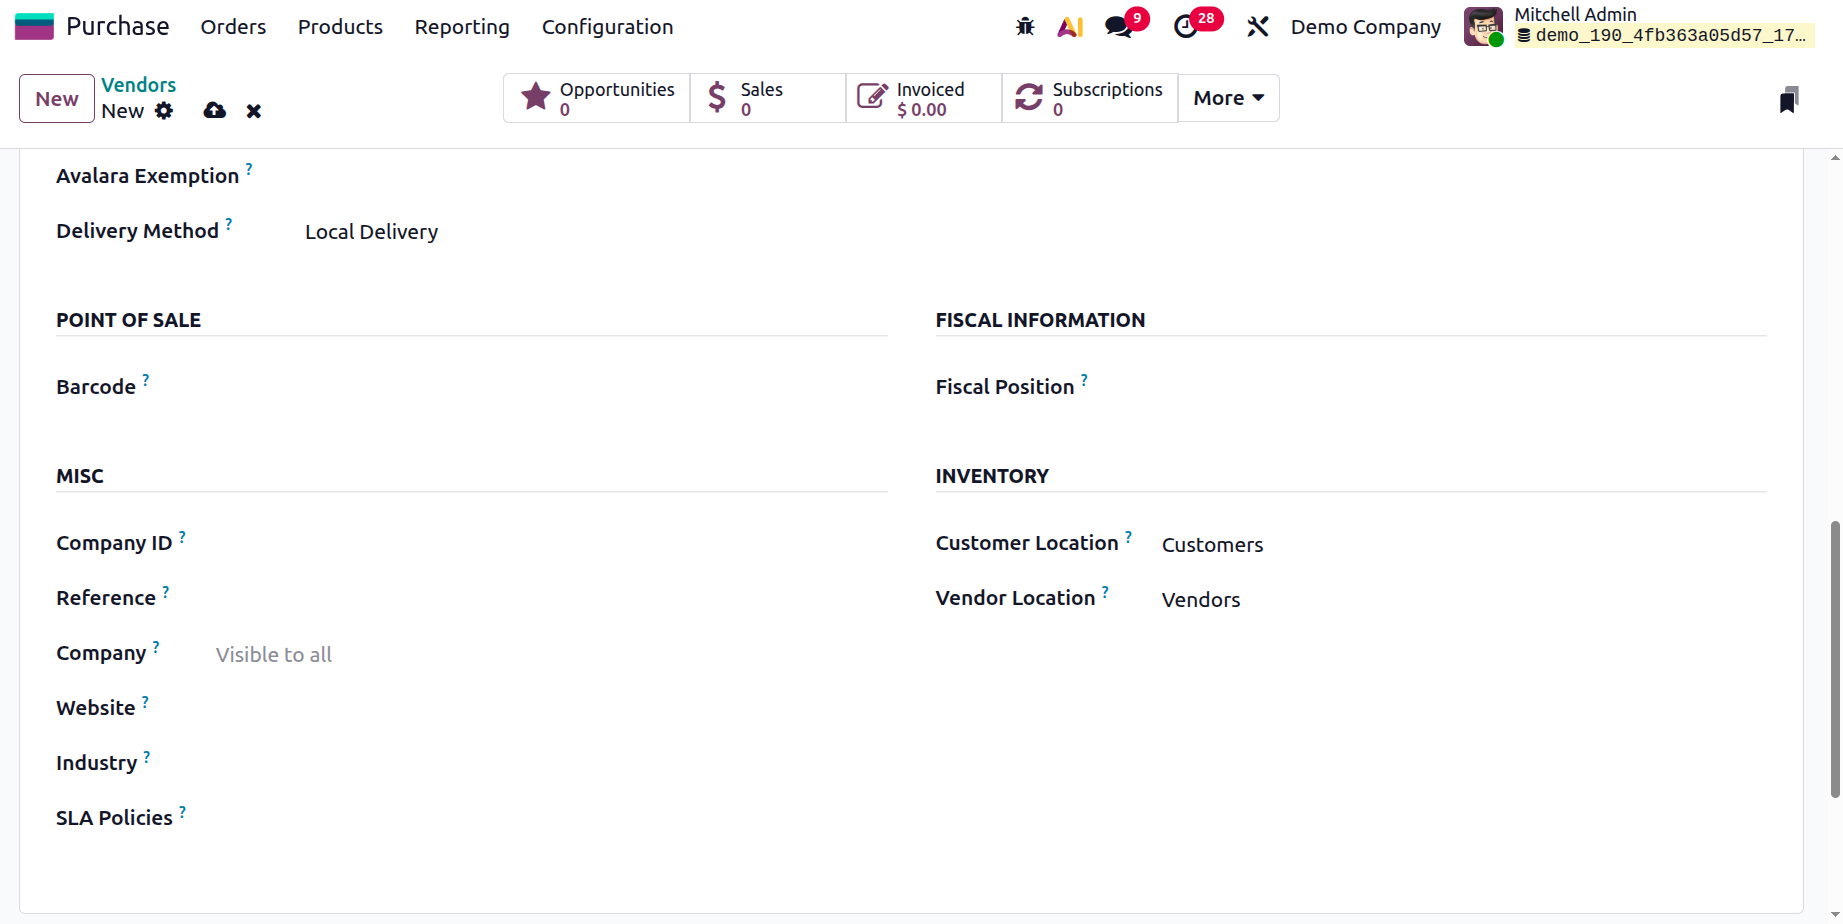Open the activities clock icon
Screen dimensions: 1843x924
1188,26
